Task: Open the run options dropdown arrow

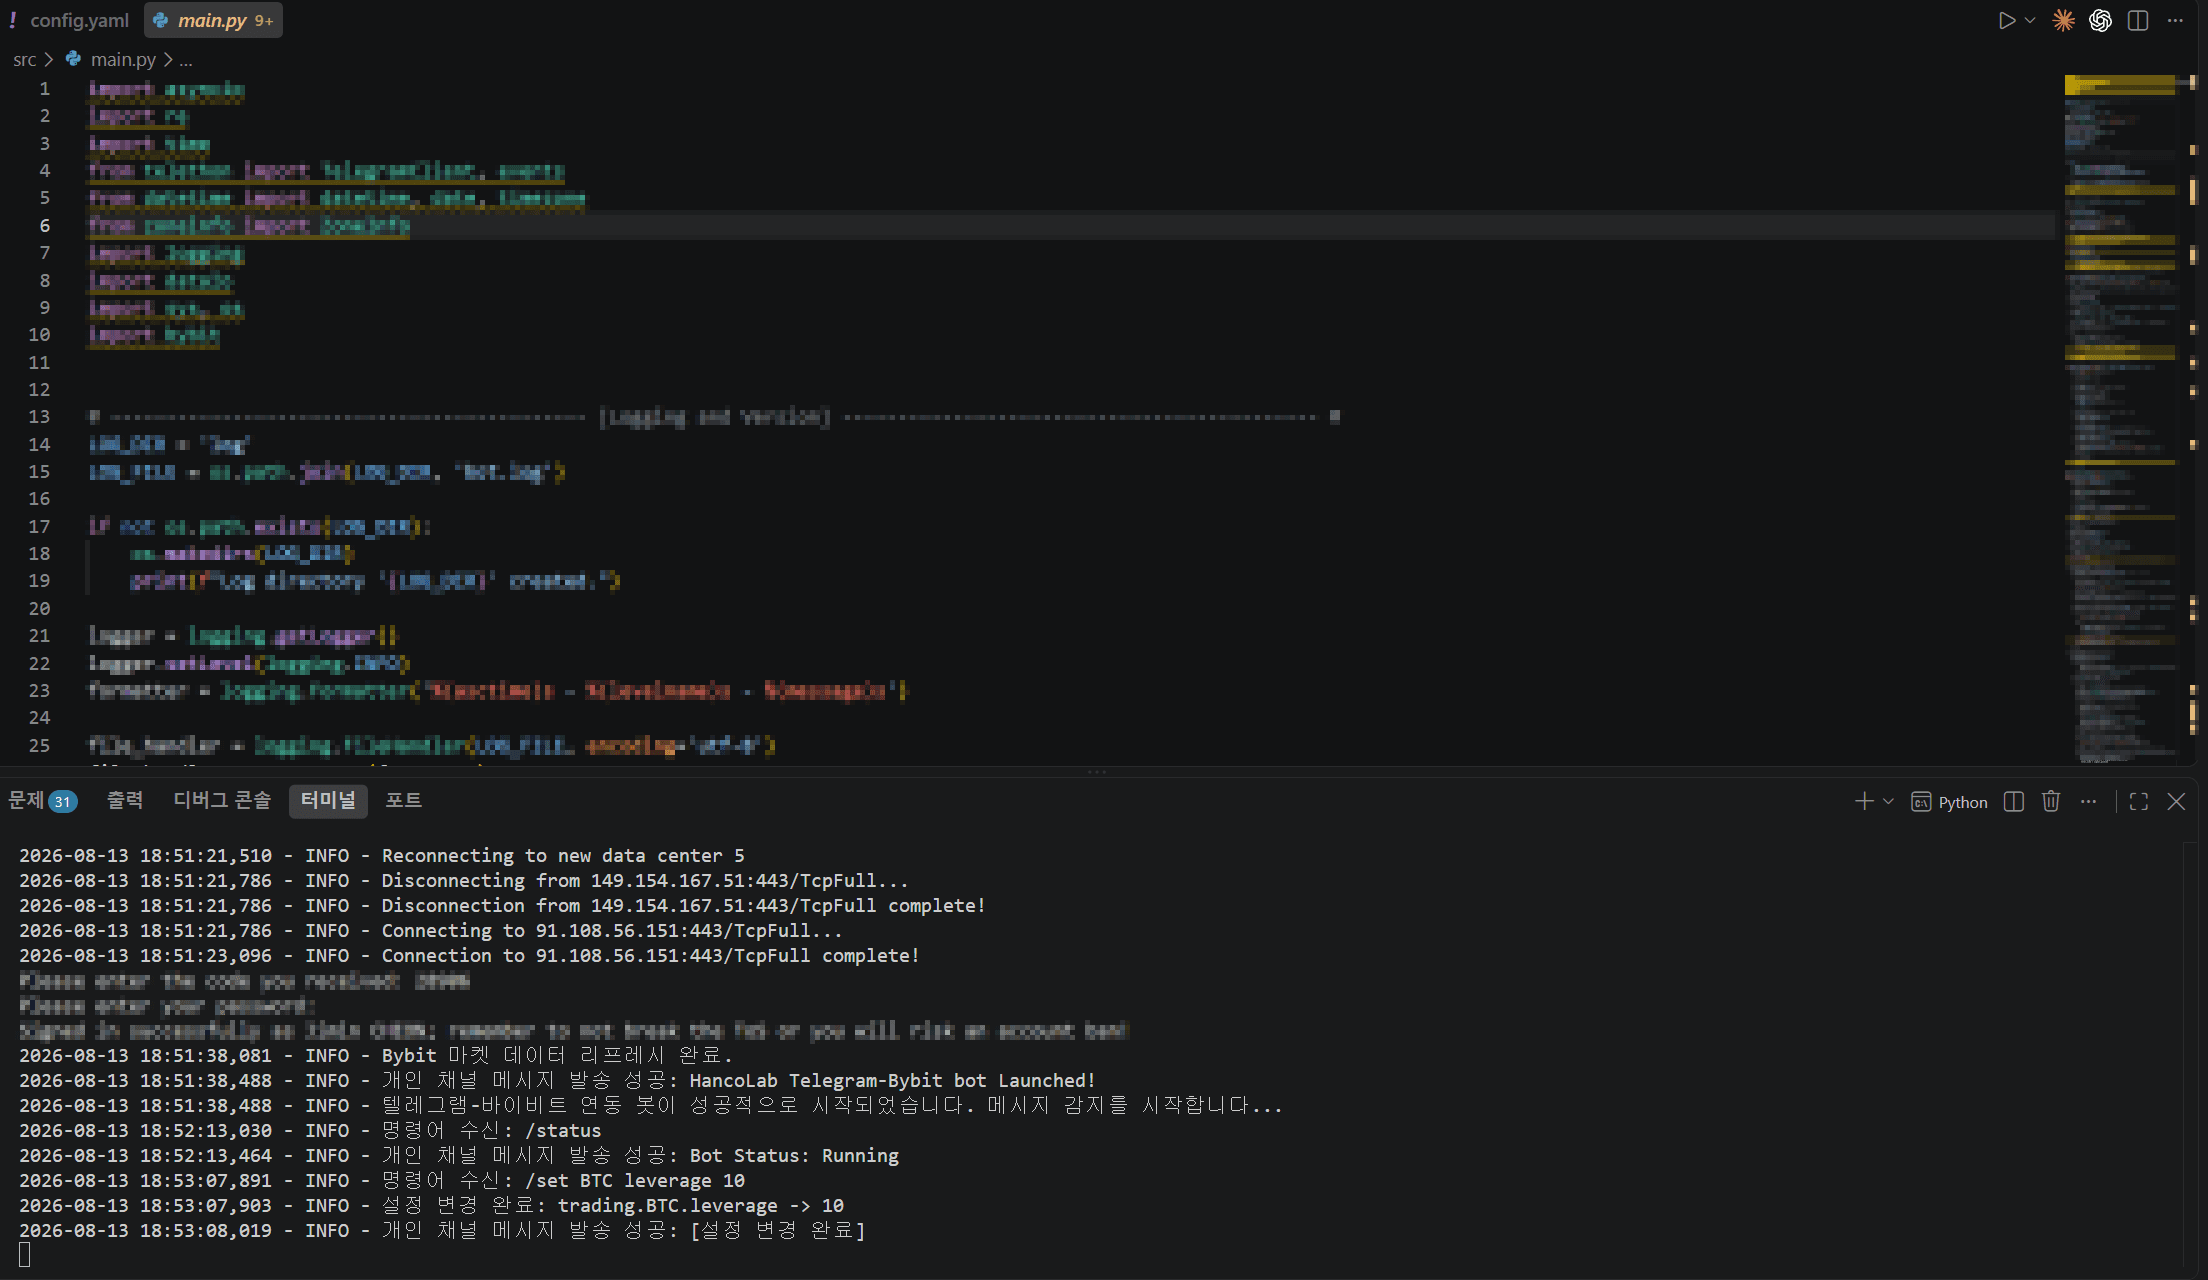Action: 2030,21
